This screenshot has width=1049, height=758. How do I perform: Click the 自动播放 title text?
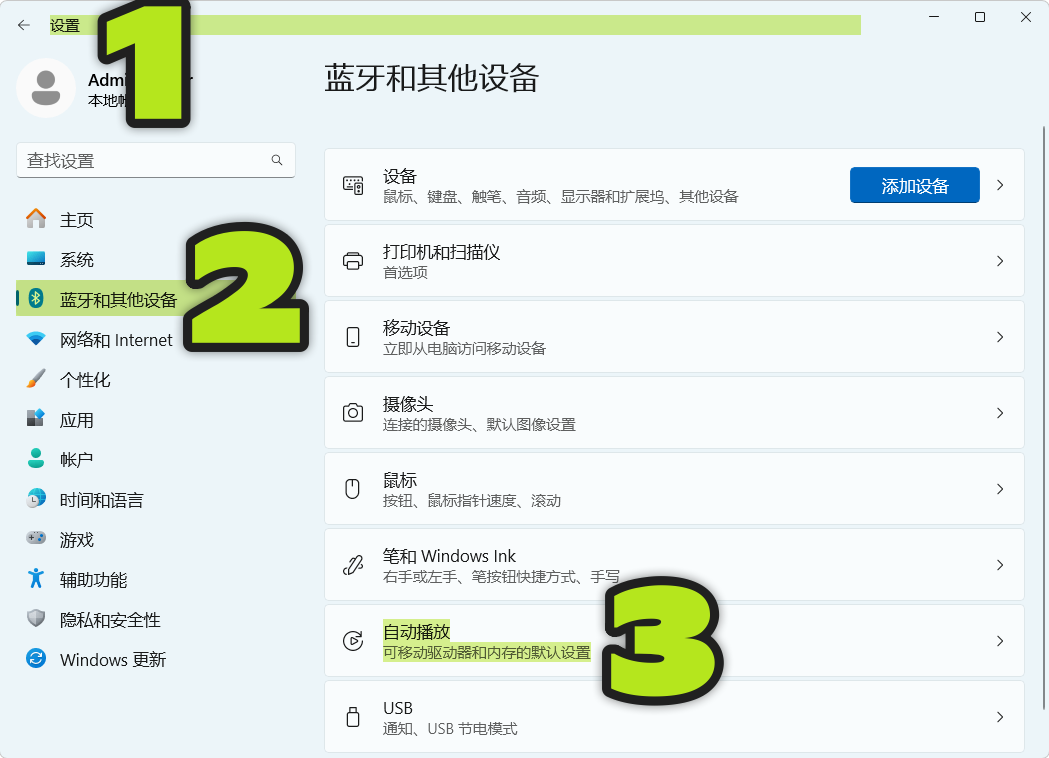pyautogui.click(x=416, y=632)
